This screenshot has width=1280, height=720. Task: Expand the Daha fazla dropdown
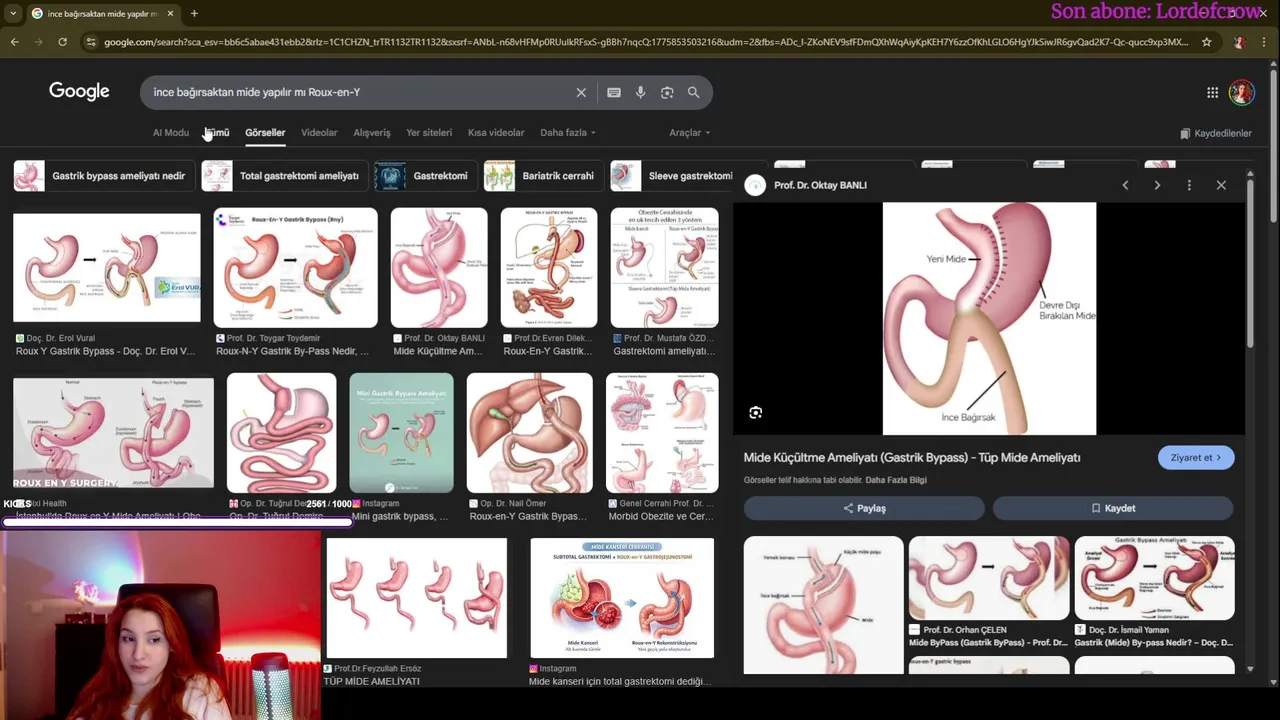[568, 132]
